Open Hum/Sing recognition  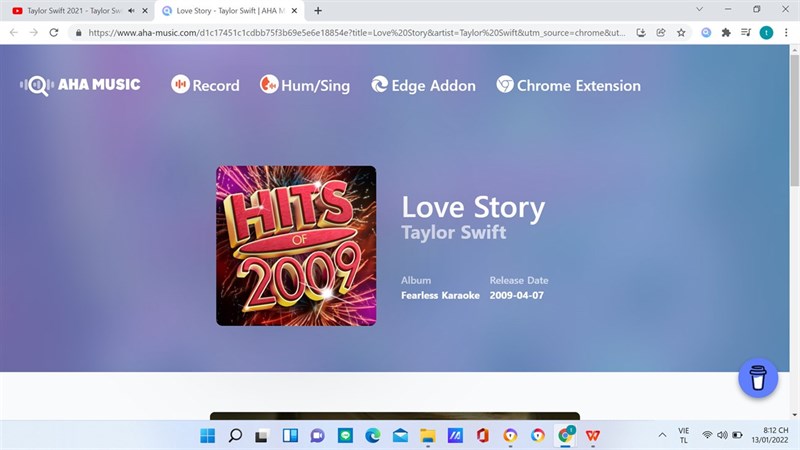pyautogui.click(x=305, y=85)
